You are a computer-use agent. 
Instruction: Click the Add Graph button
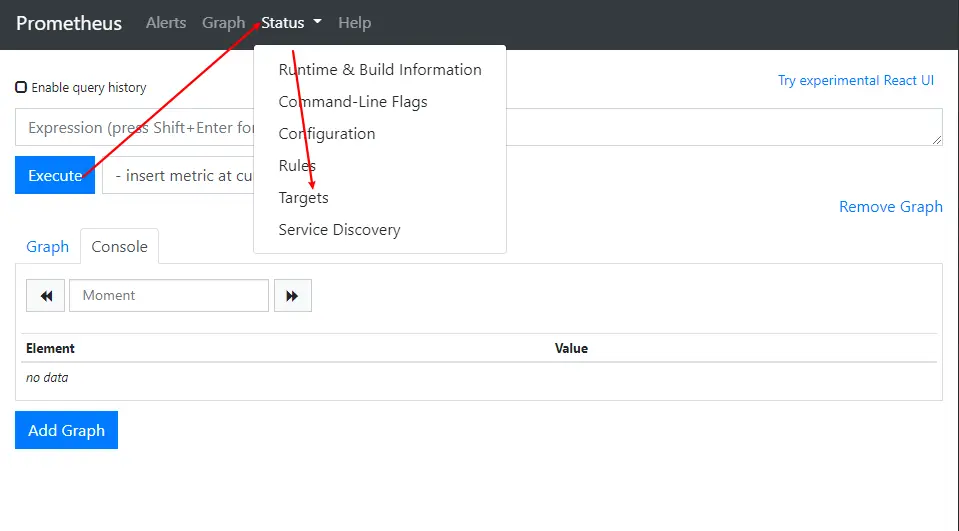point(66,430)
